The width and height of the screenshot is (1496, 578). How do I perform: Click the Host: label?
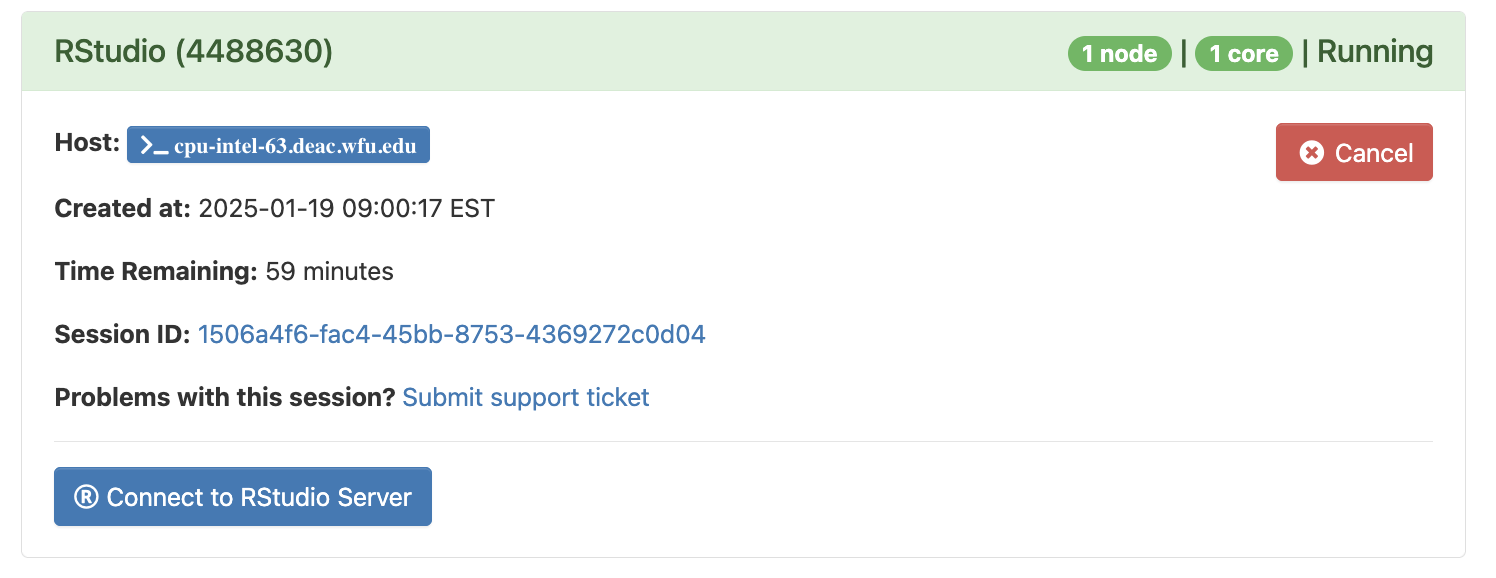87,143
